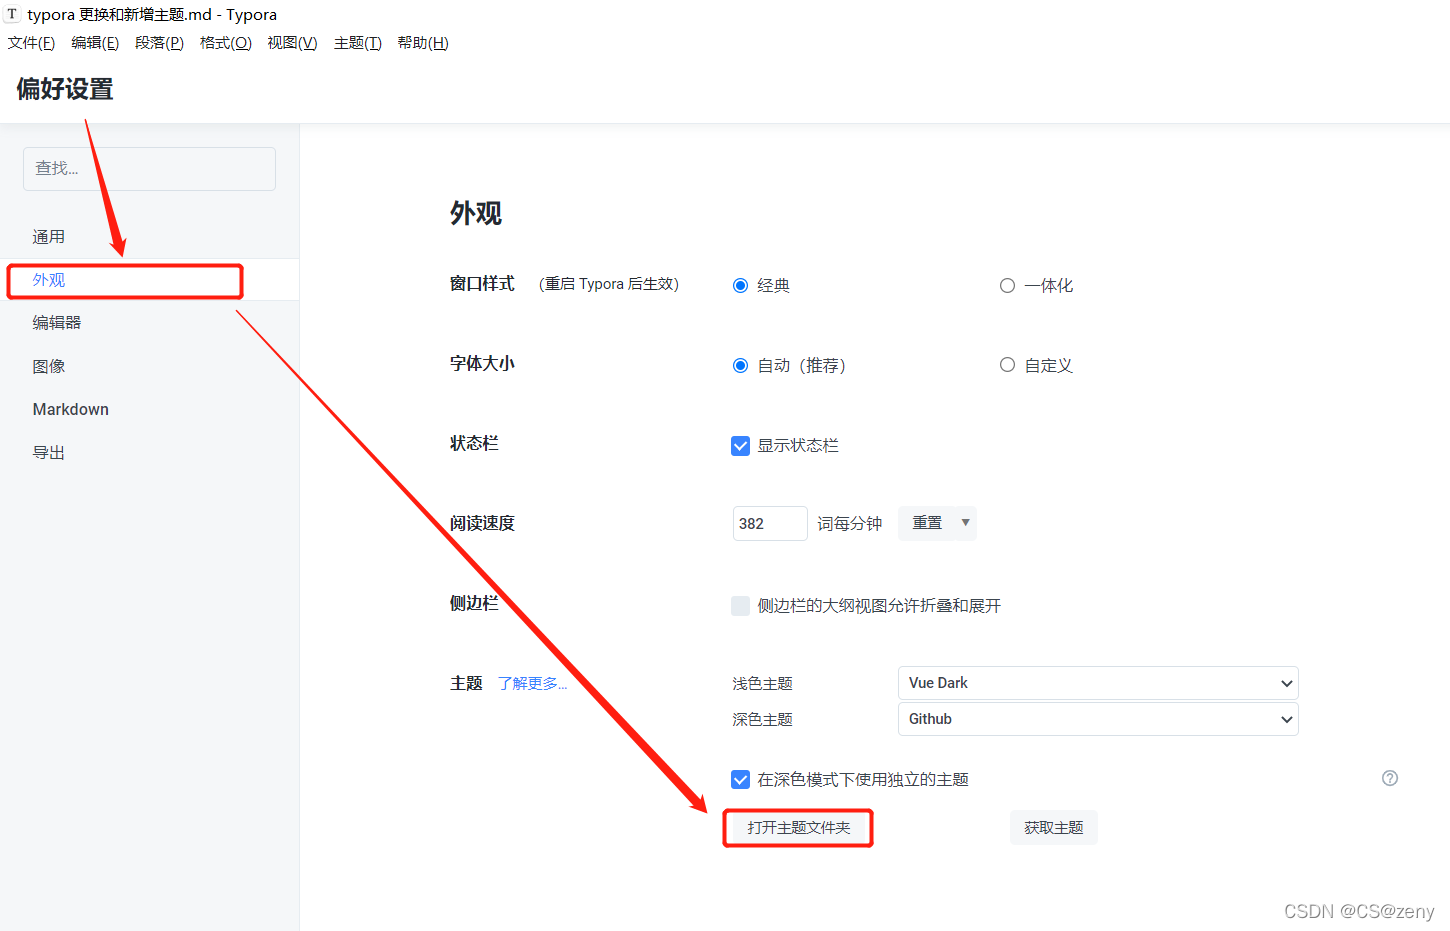Screen dimensions: 1450x931
Task: Click the 打开主题文件夹 button
Action: click(797, 827)
